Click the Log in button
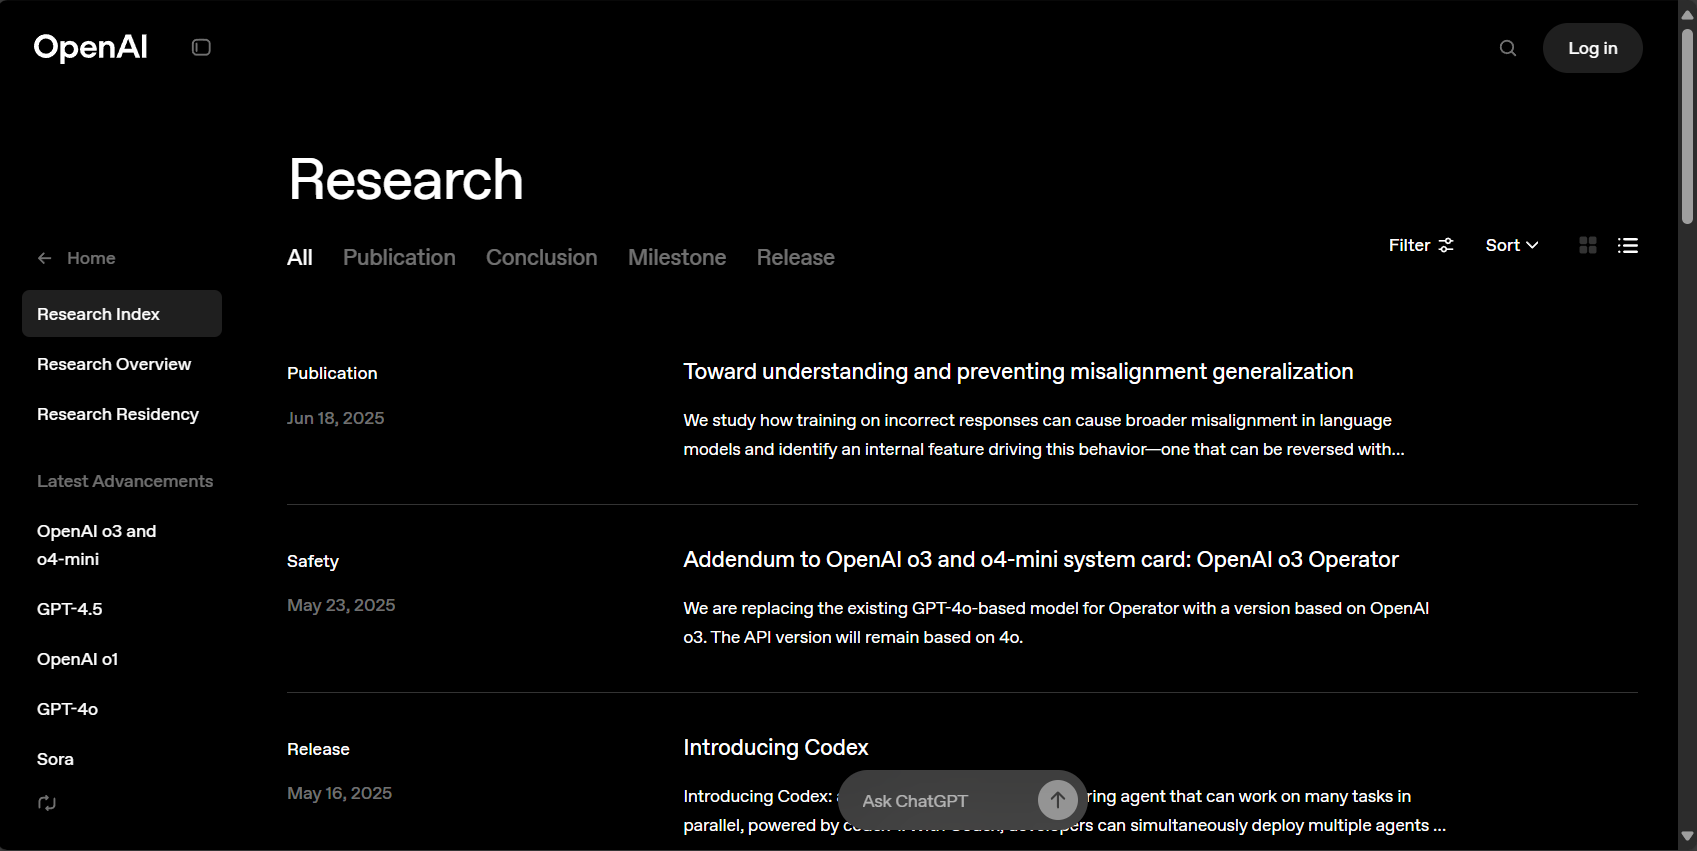 click(1592, 48)
